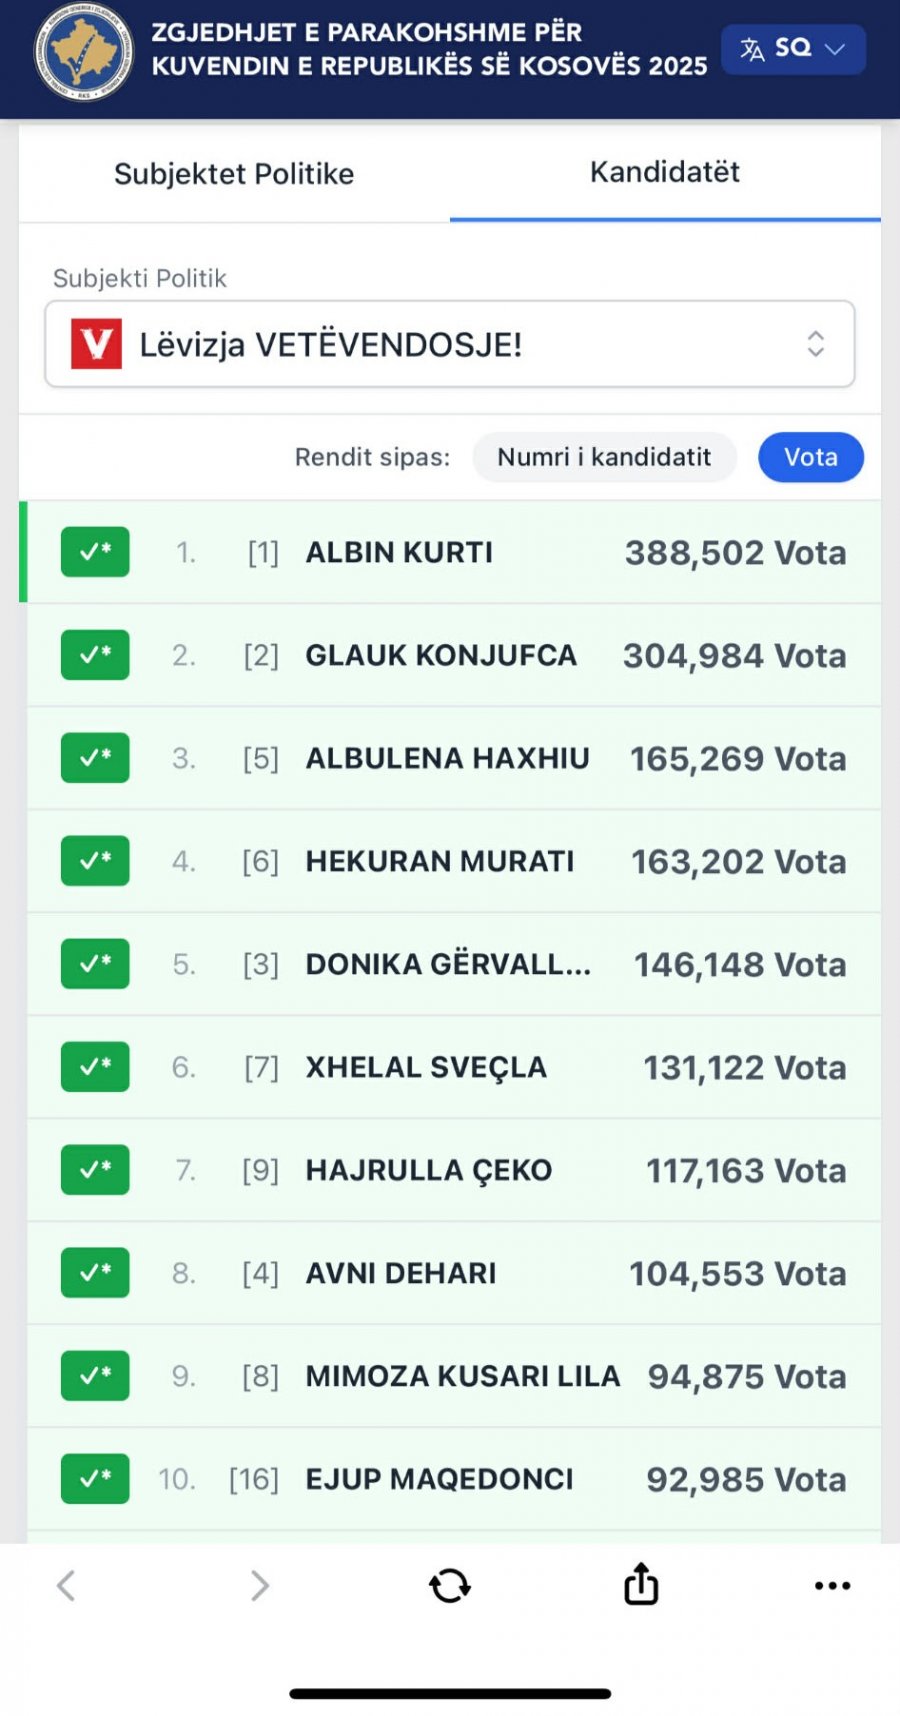
Task: Click the red Vetëvendosje V logo
Action: click(97, 344)
